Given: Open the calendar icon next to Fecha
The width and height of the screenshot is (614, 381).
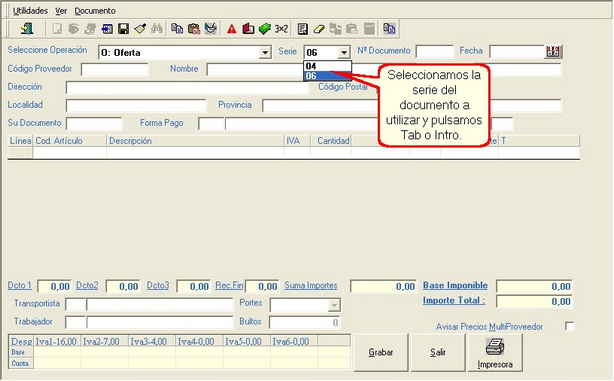Looking at the screenshot, I should [x=553, y=51].
